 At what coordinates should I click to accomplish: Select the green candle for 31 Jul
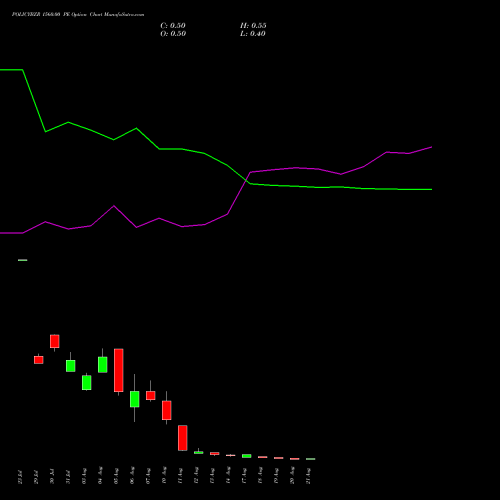pyautogui.click(x=71, y=366)
